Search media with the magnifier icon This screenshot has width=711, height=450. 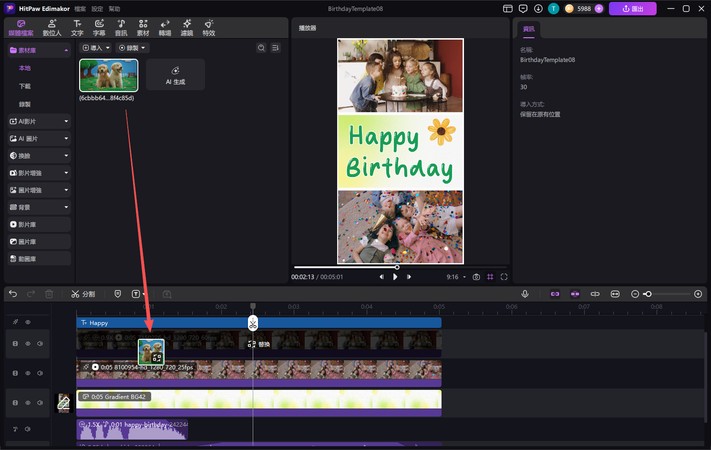pos(262,48)
